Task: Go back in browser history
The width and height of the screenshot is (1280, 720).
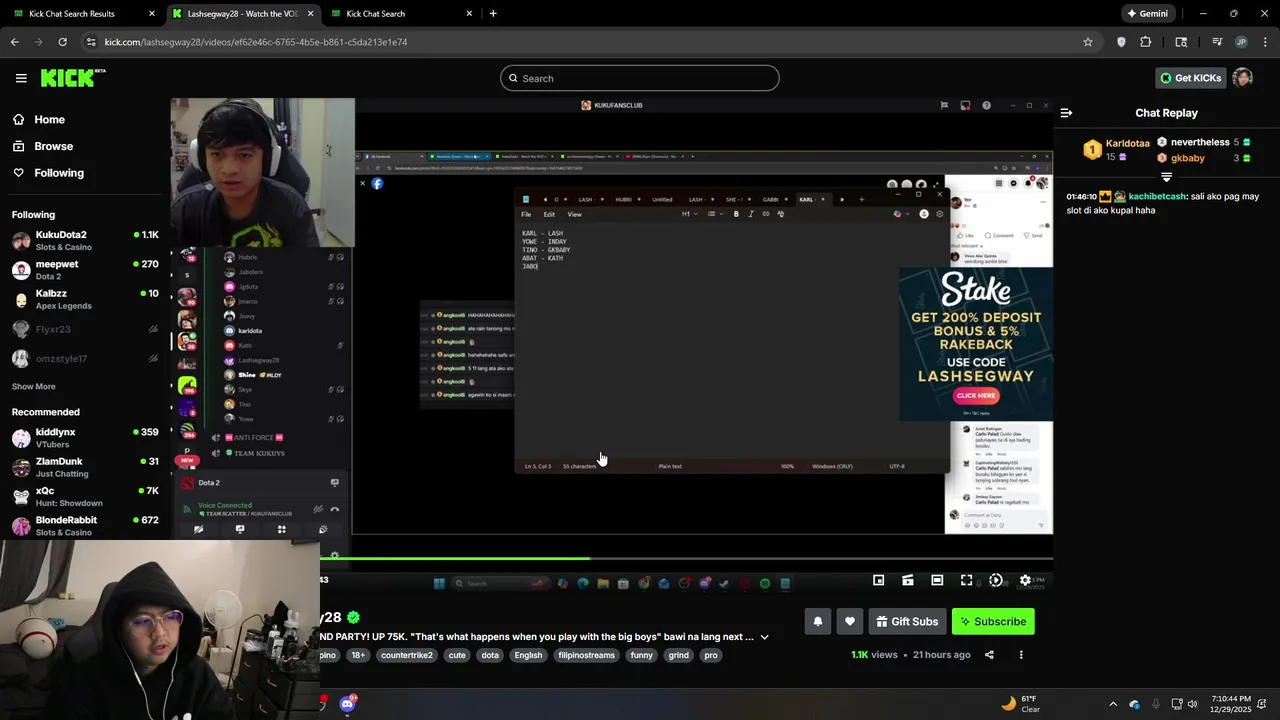Action: click(14, 42)
